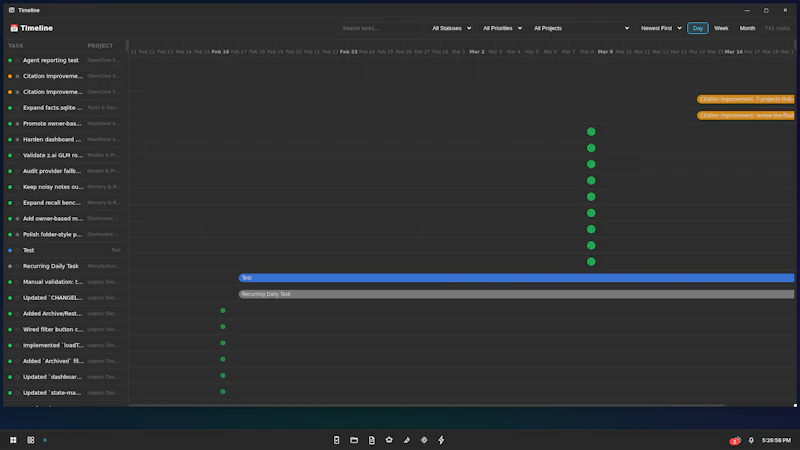Open the All Statuses filter dropdown
Viewport: 800px width, 450px height.
(x=451, y=28)
